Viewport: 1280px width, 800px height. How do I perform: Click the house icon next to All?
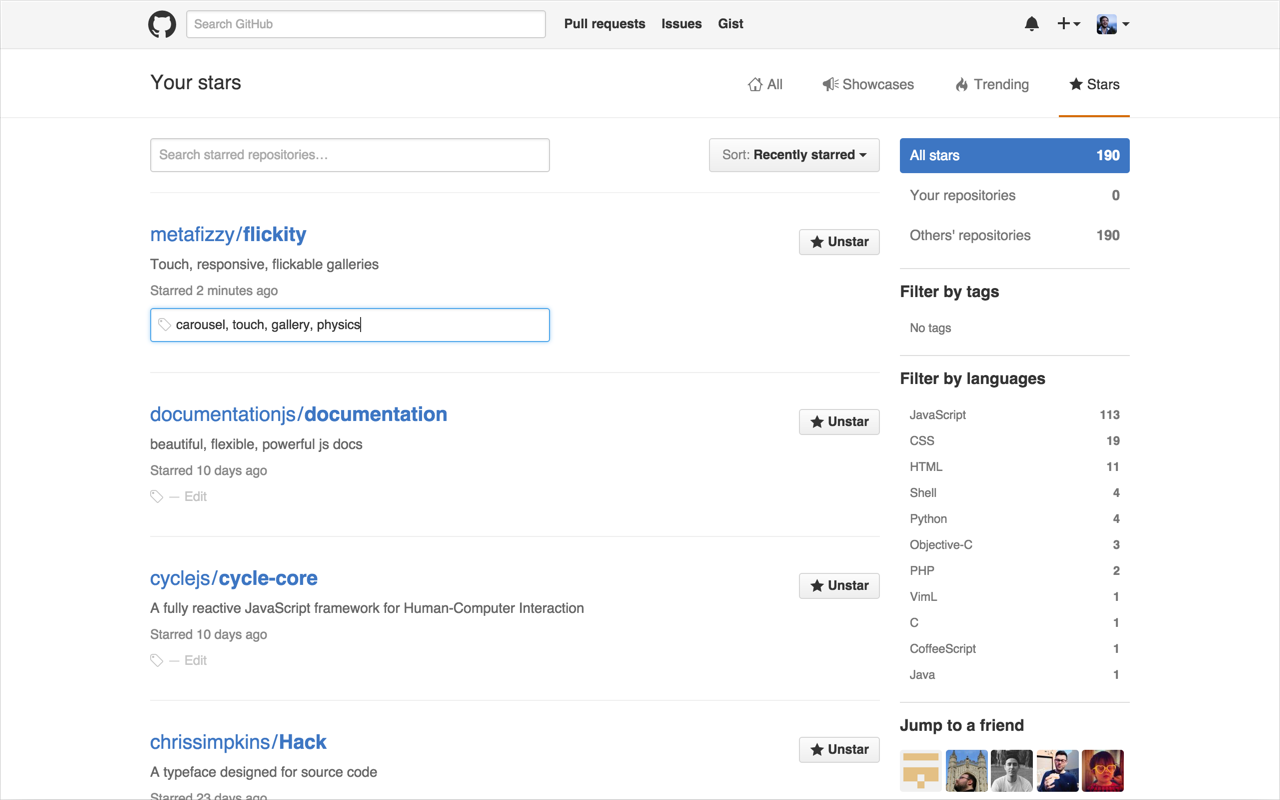tap(754, 84)
